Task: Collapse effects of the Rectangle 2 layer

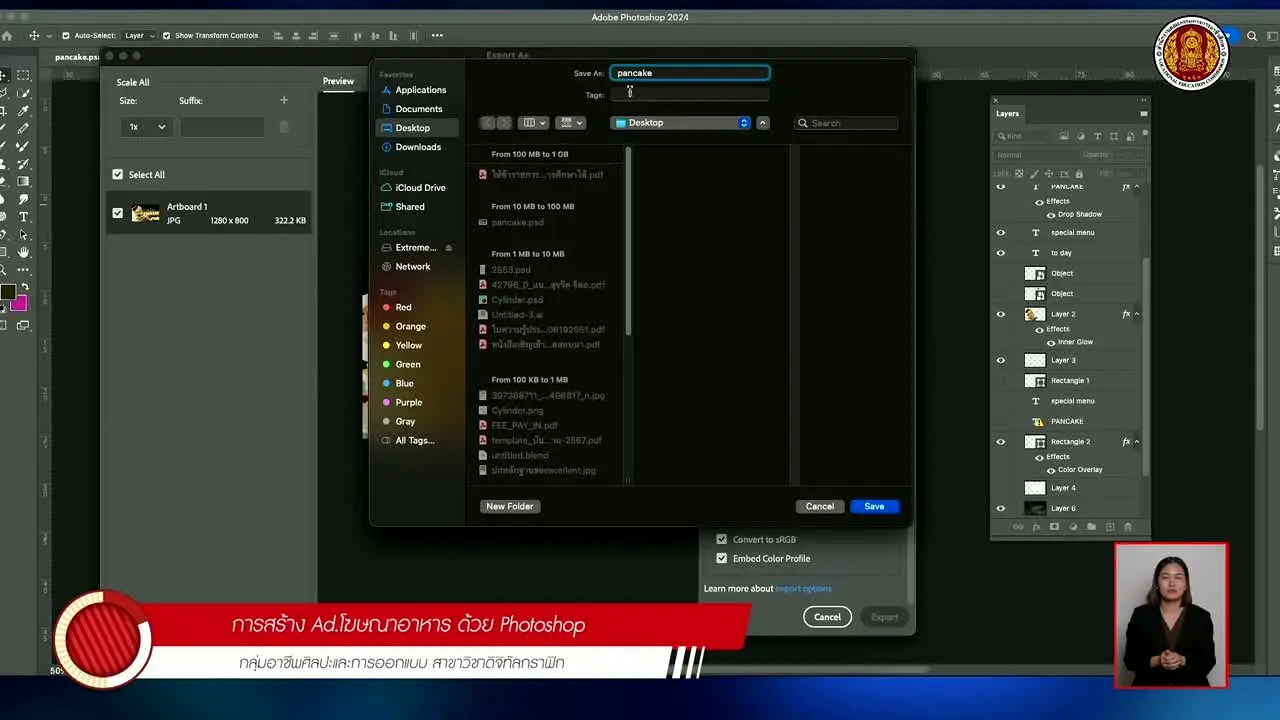Action: (x=1136, y=442)
